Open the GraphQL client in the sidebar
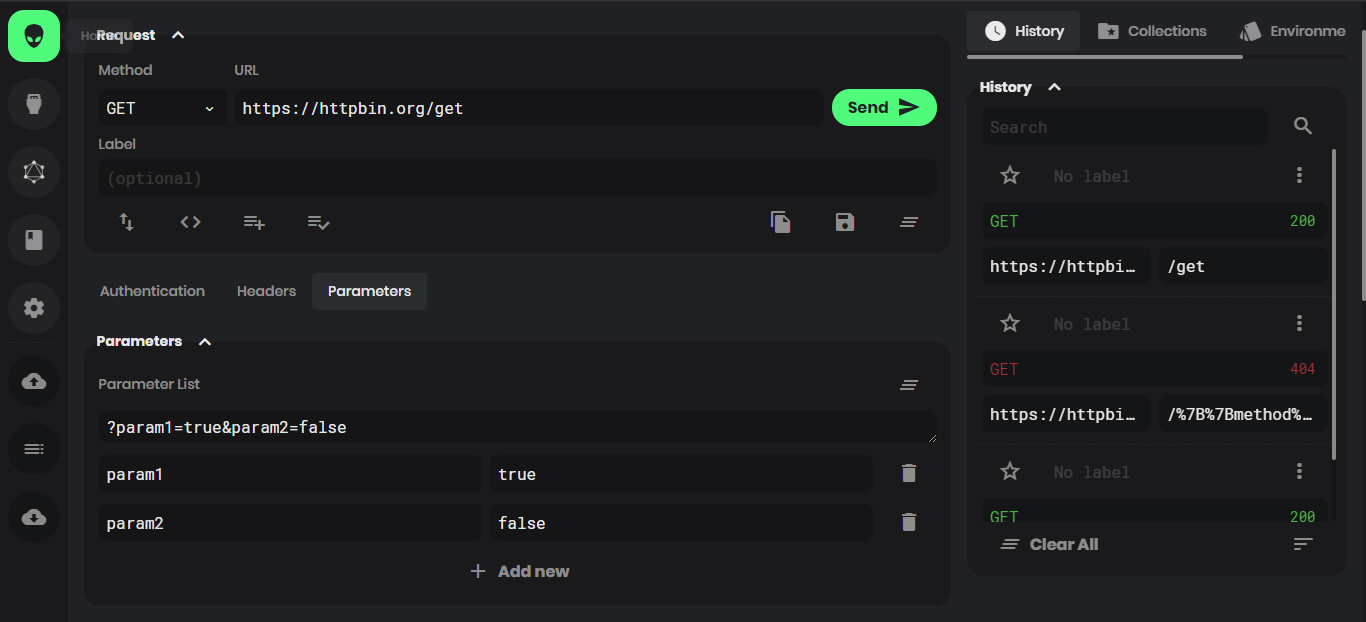The width and height of the screenshot is (1366, 622). click(x=33, y=172)
